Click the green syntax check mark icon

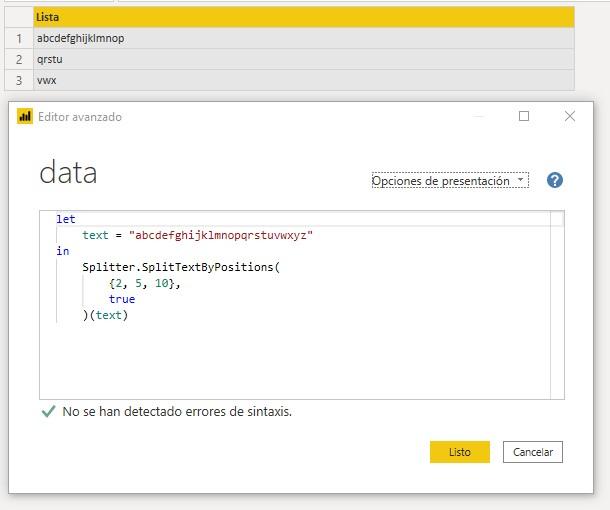[x=47, y=411]
